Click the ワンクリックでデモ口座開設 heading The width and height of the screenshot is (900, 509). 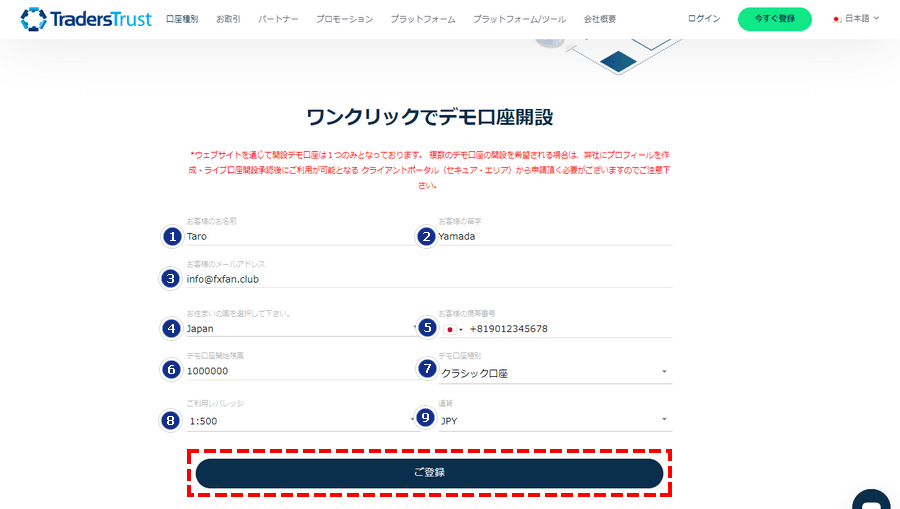[x=429, y=117]
